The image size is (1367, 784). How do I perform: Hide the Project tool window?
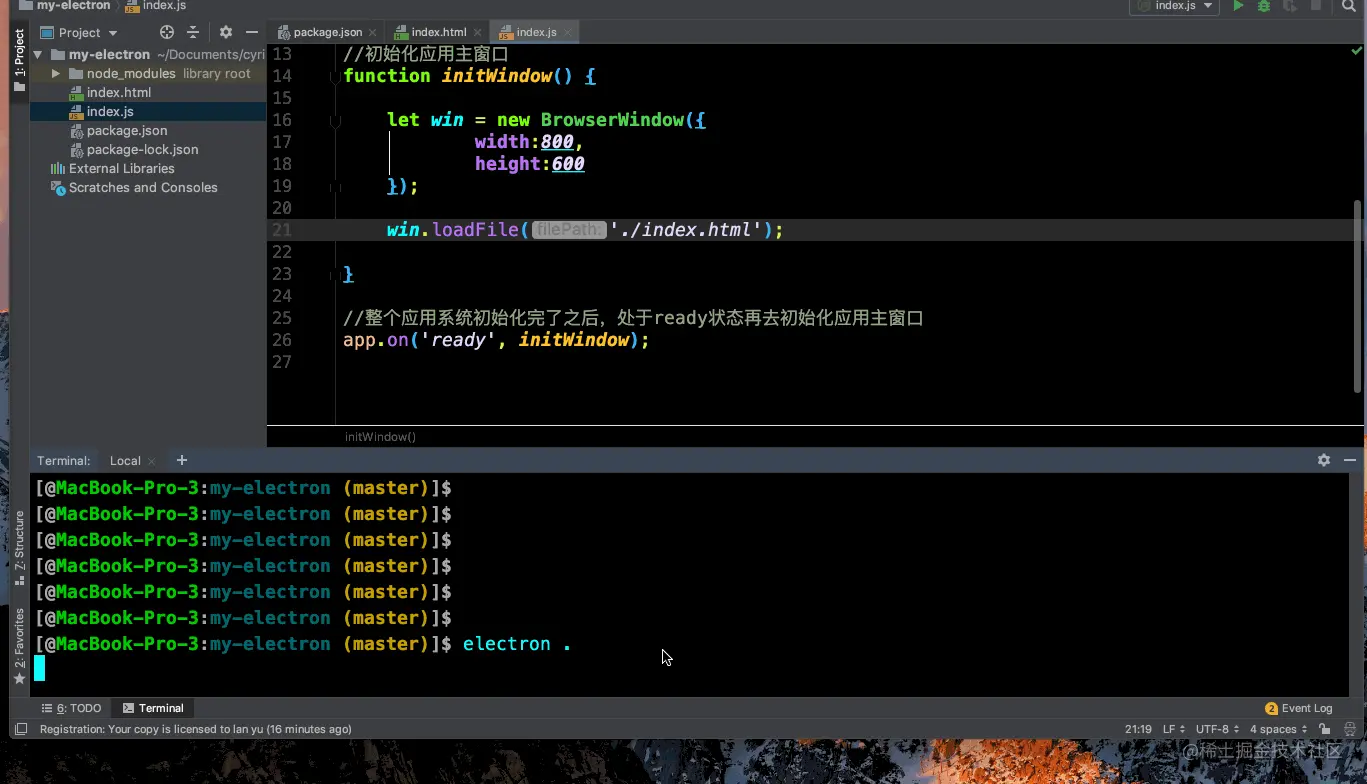click(252, 32)
